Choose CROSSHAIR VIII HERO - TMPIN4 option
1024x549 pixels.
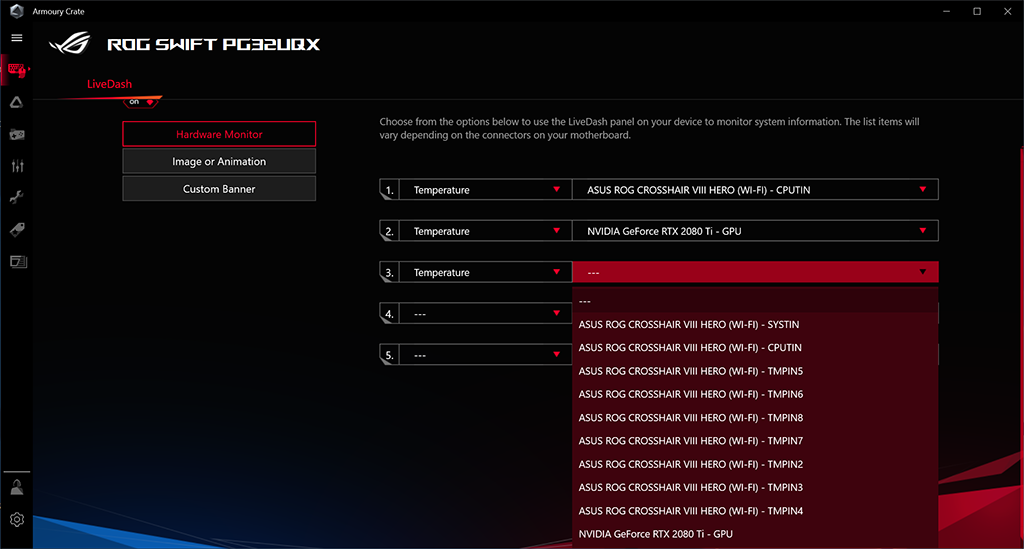[755, 510]
